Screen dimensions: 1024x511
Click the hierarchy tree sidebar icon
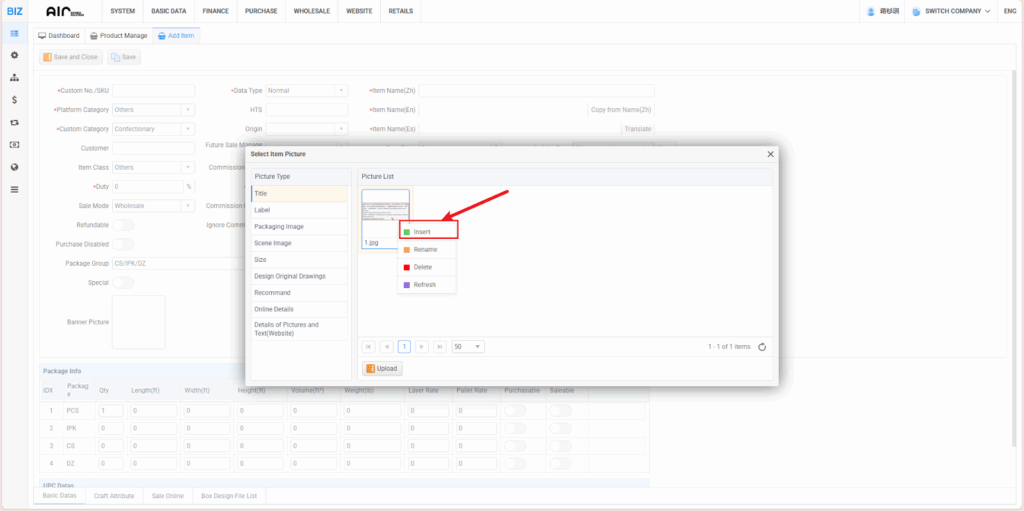pos(14,78)
